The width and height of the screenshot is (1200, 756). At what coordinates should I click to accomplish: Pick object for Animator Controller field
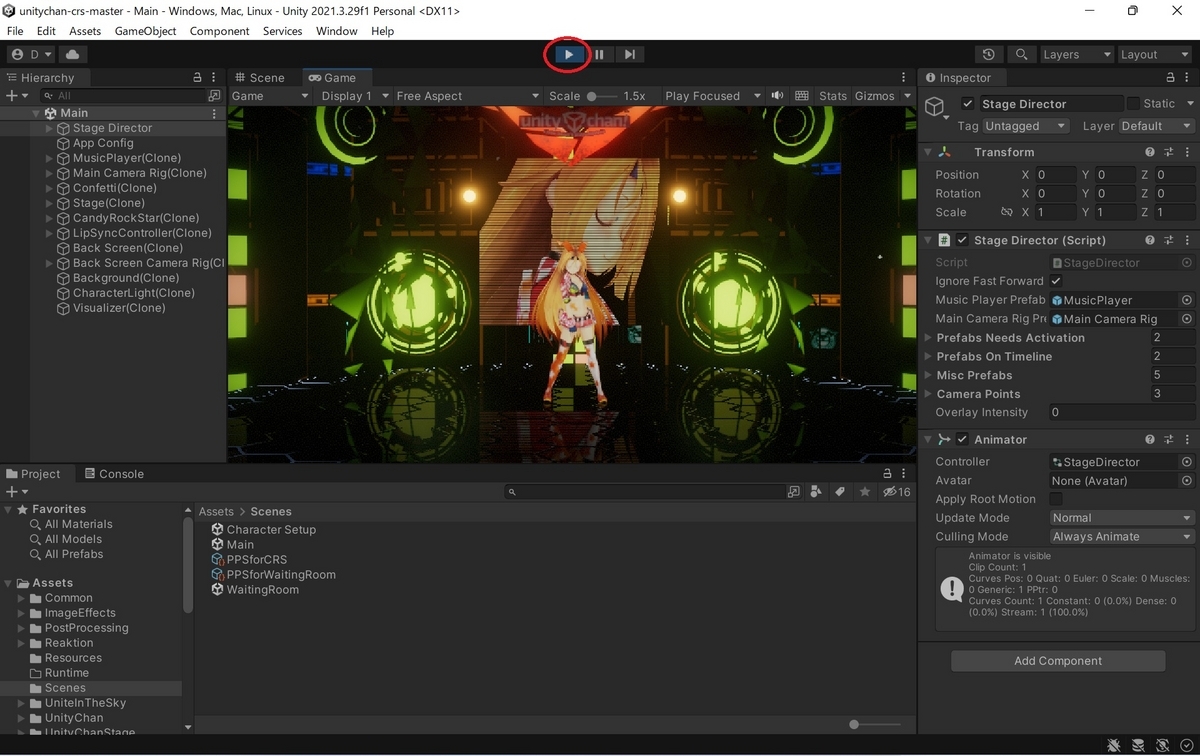(x=1187, y=462)
